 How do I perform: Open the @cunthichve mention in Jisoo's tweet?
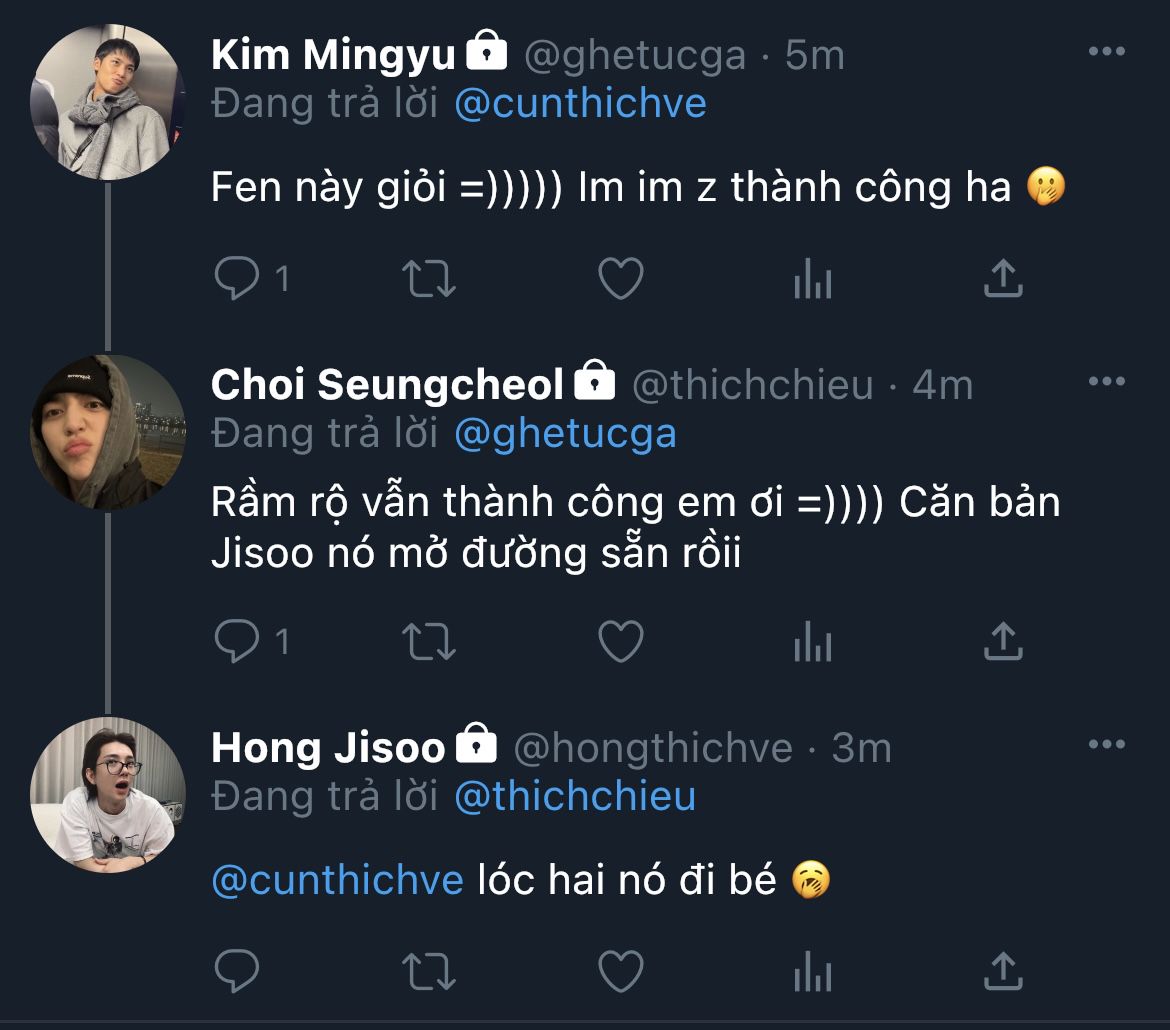point(338,880)
